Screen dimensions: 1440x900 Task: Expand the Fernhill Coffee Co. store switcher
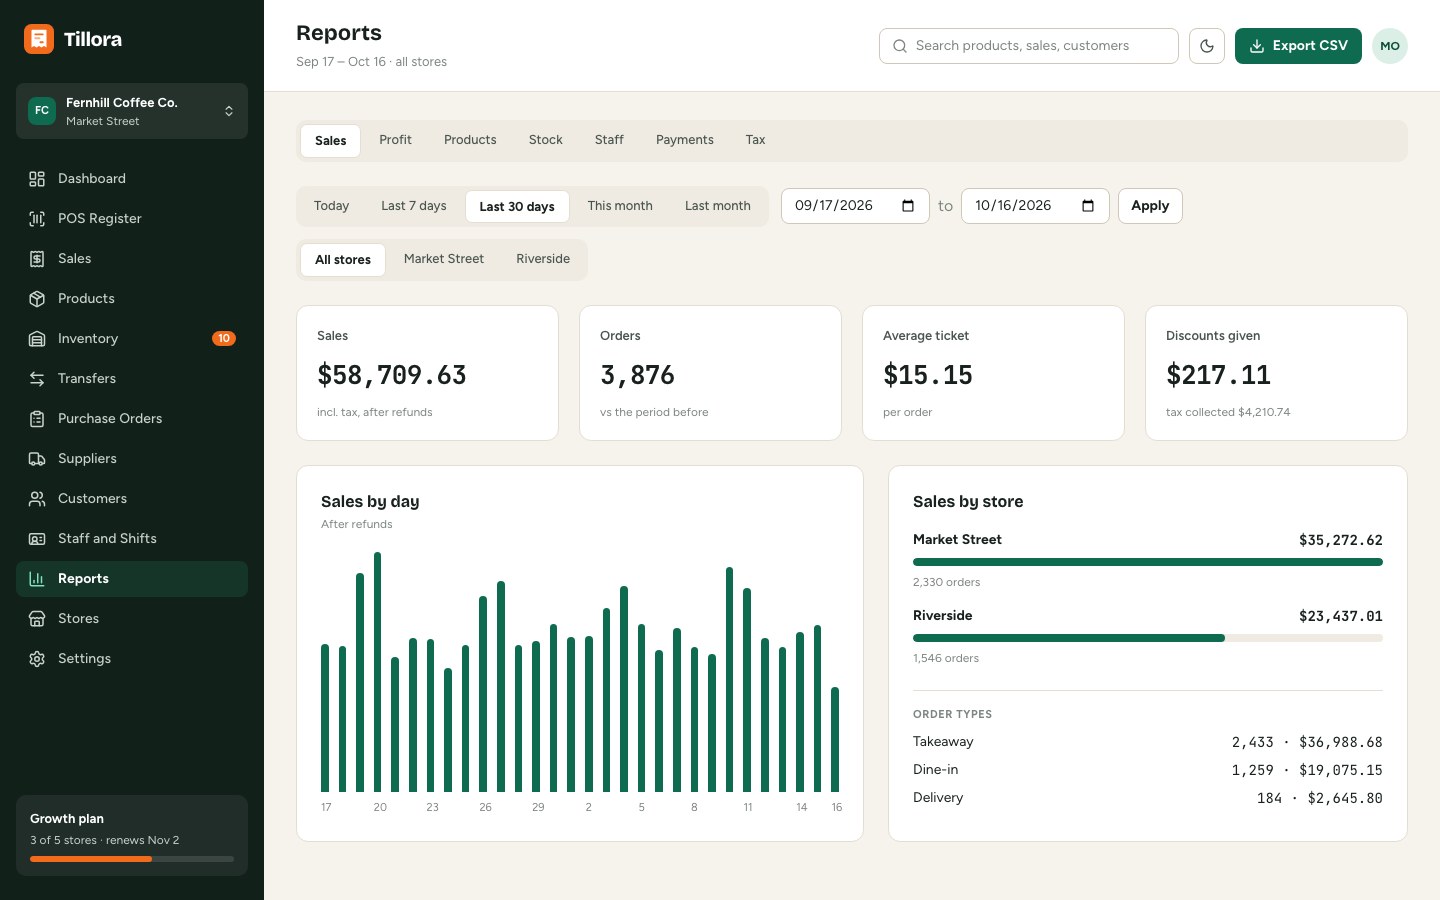pyautogui.click(x=132, y=111)
